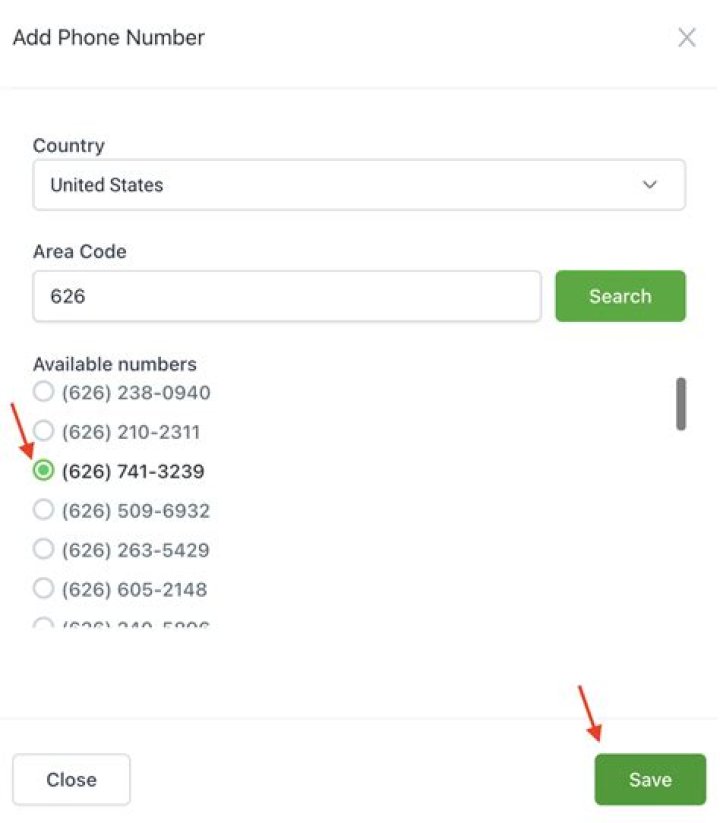Click the phone number text (626) 741-3239
This screenshot has height=823, width=720.
pyautogui.click(x=135, y=470)
